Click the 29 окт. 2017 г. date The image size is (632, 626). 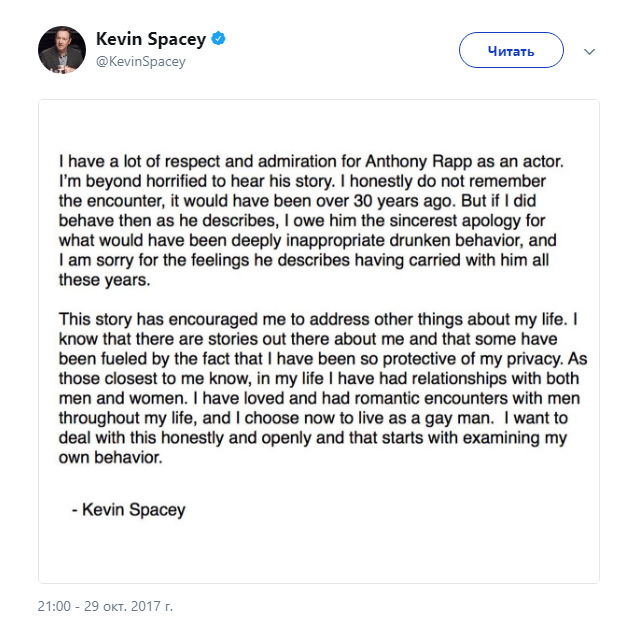tap(128, 606)
